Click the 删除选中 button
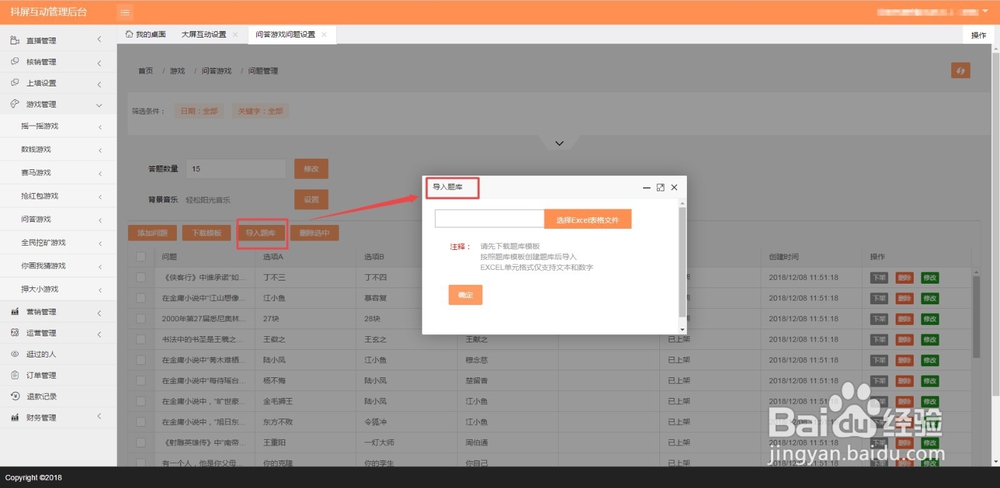1000x488 pixels. point(314,233)
